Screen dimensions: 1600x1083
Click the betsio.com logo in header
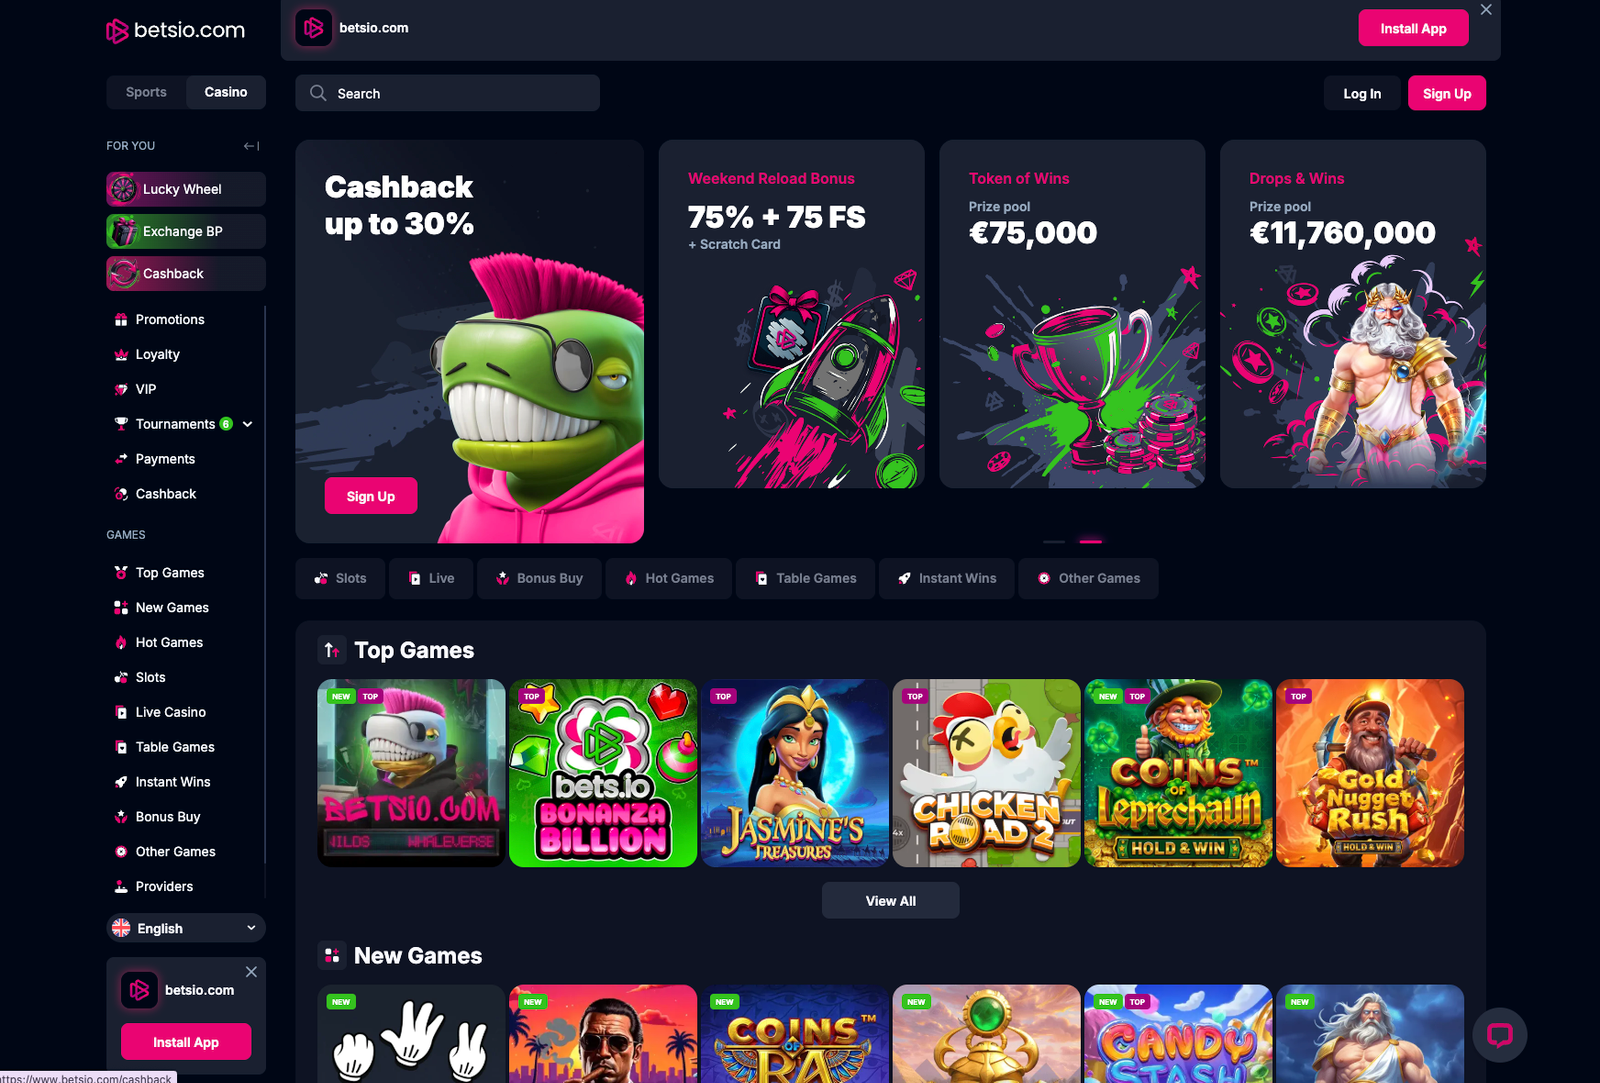tap(176, 30)
